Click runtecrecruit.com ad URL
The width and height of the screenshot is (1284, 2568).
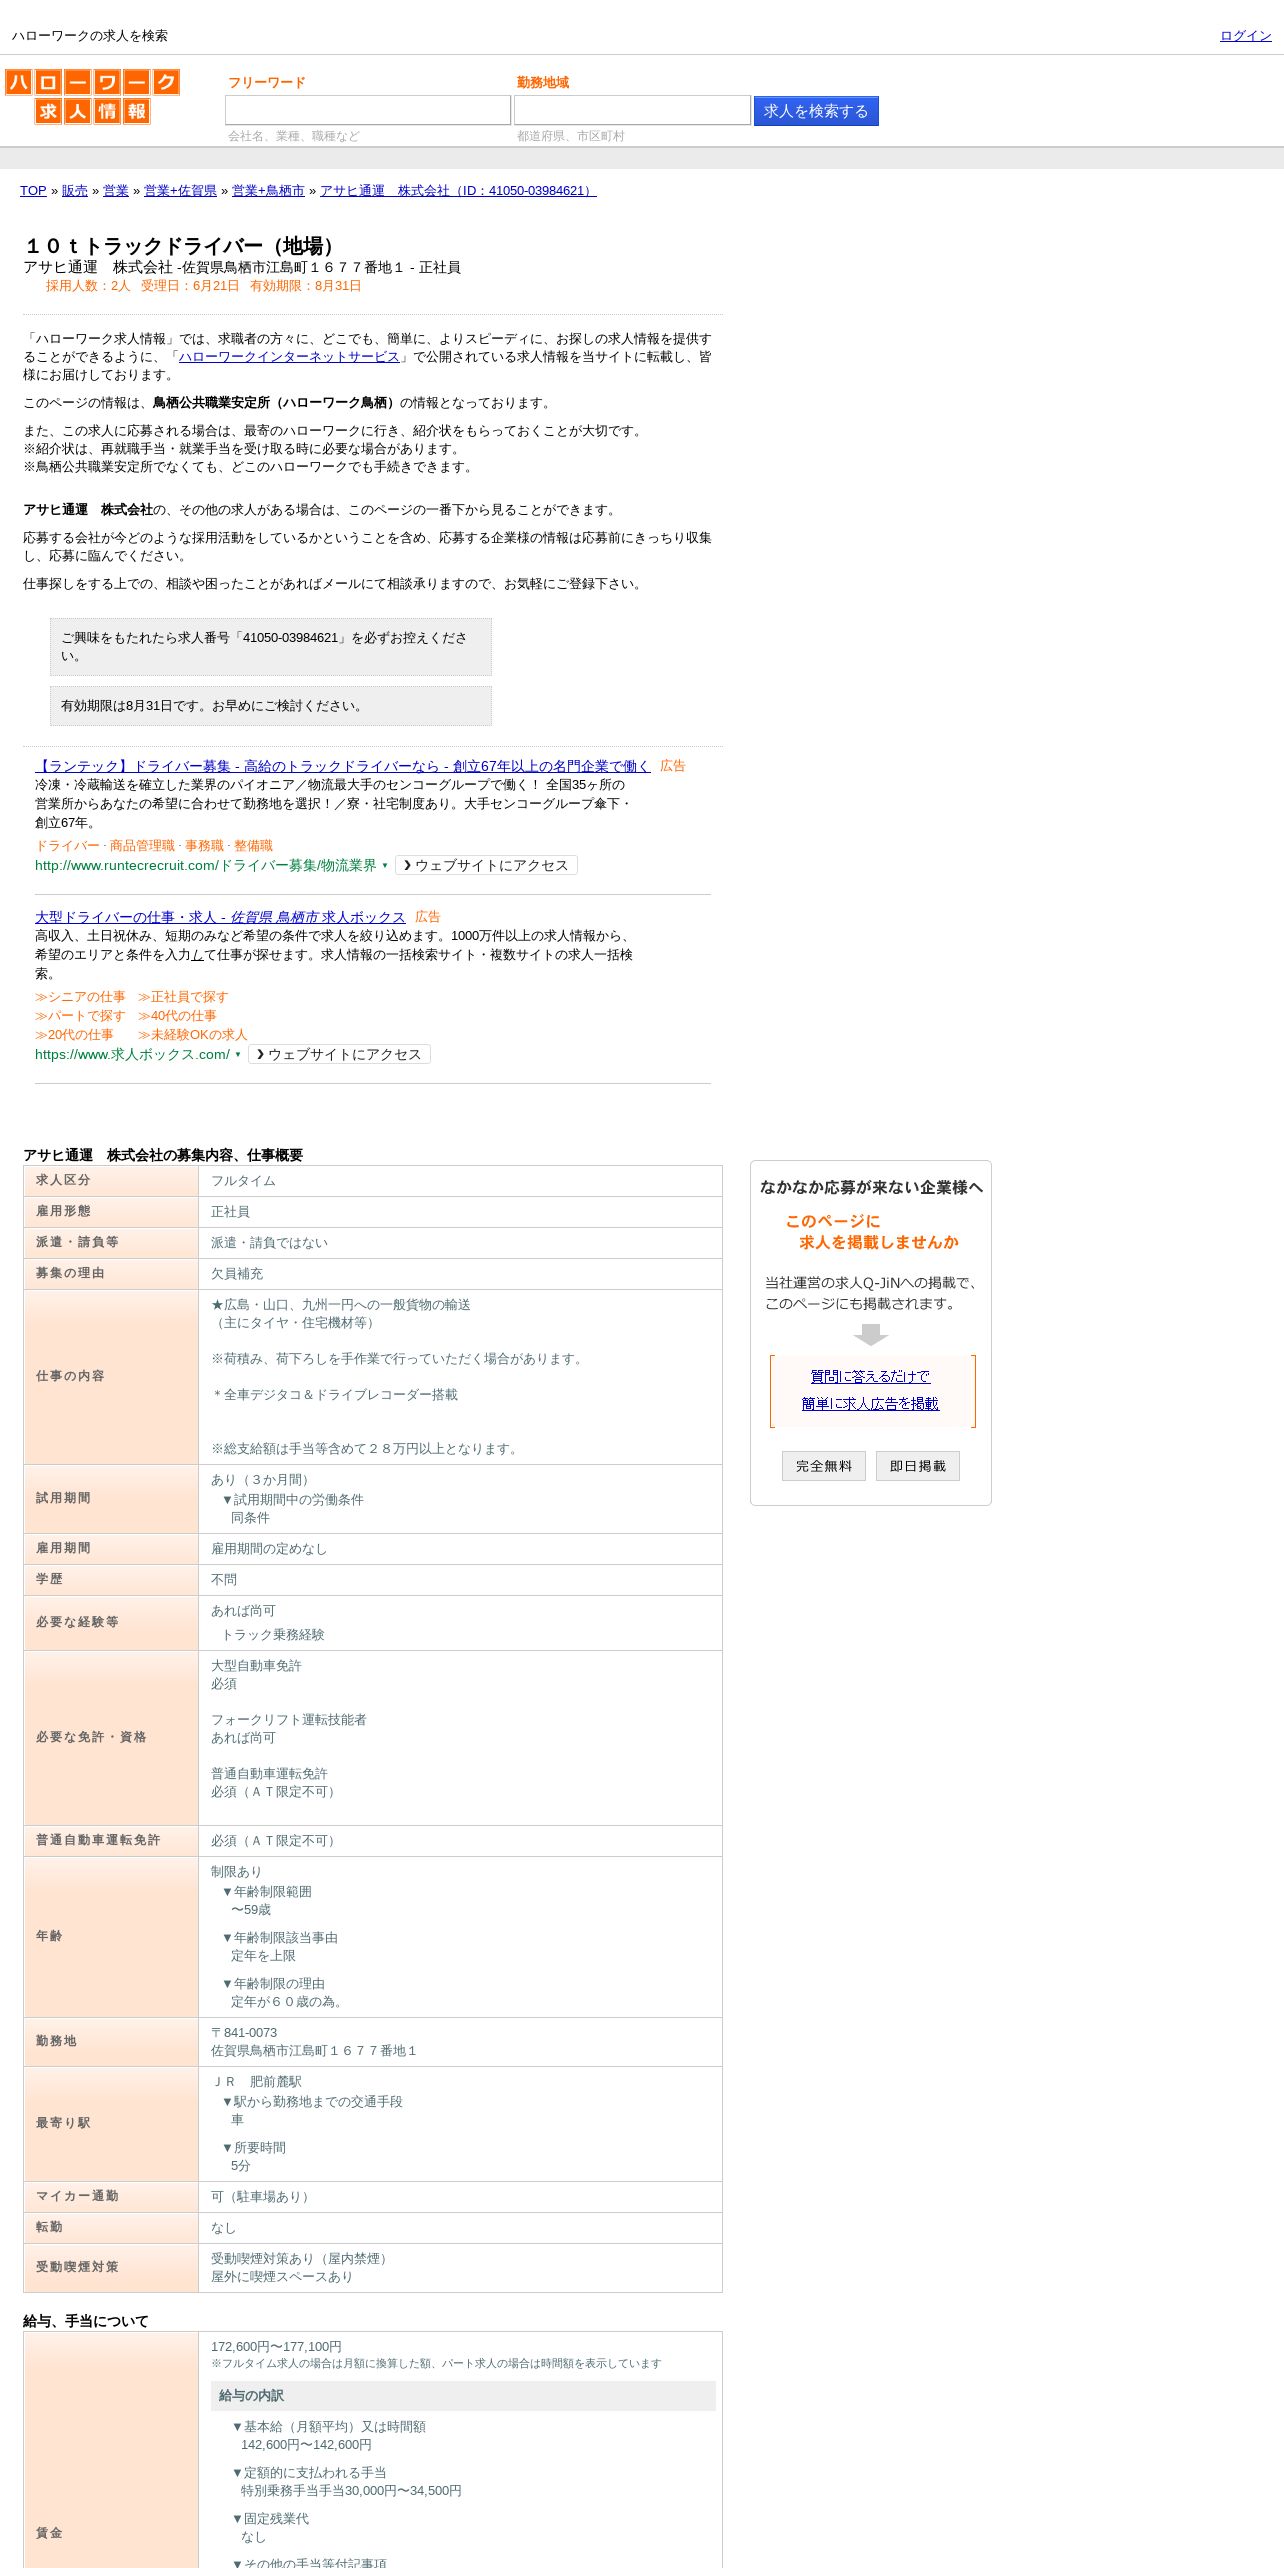tap(205, 866)
